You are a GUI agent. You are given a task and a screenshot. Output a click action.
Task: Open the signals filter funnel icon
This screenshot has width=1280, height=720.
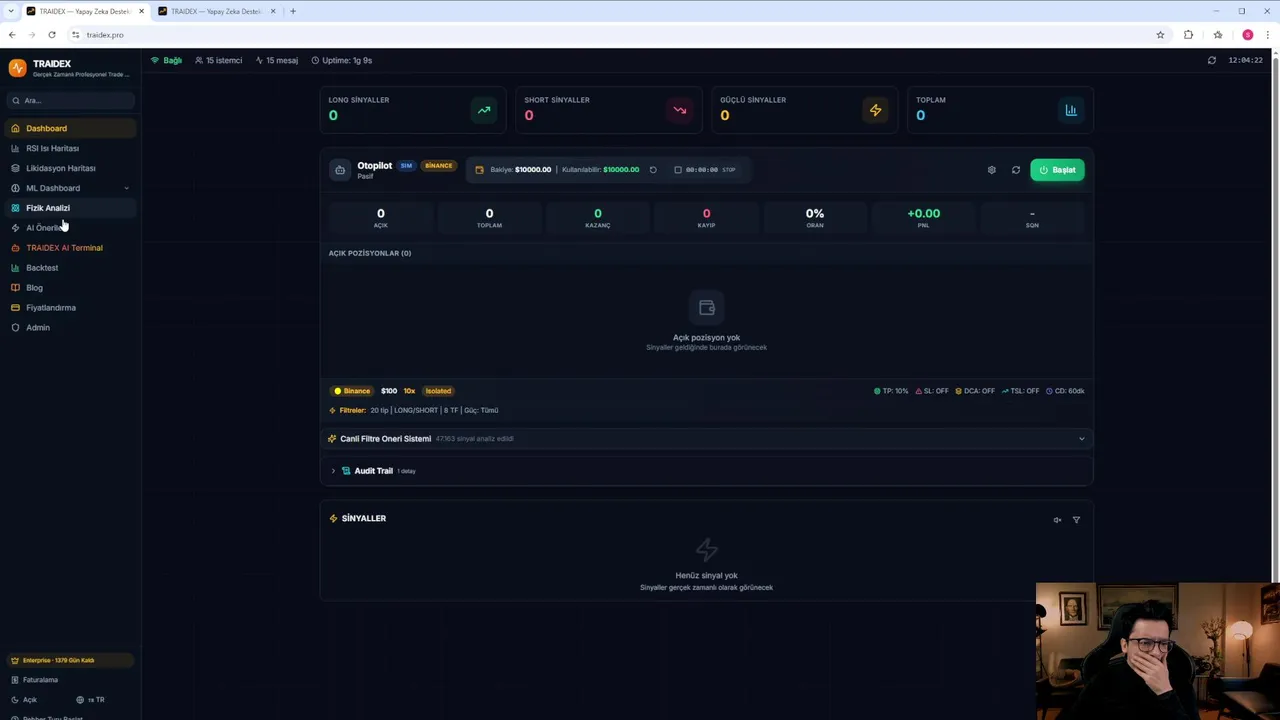pyautogui.click(x=1076, y=520)
